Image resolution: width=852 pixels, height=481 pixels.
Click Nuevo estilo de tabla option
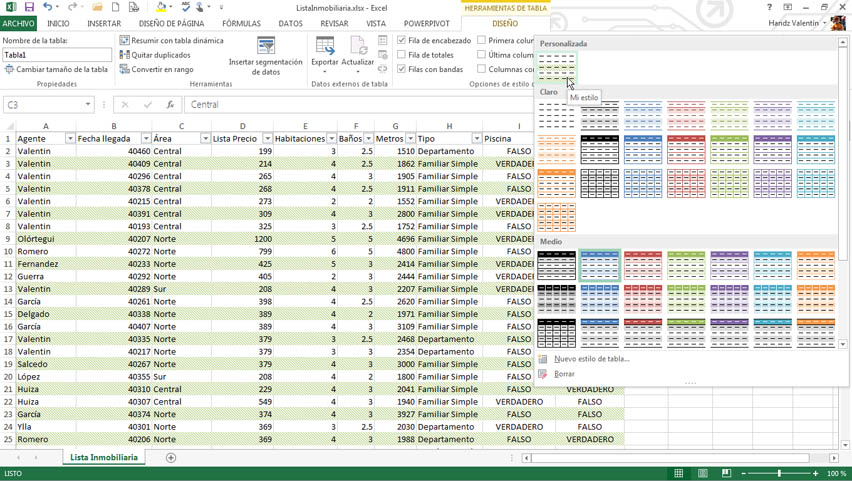coord(591,359)
